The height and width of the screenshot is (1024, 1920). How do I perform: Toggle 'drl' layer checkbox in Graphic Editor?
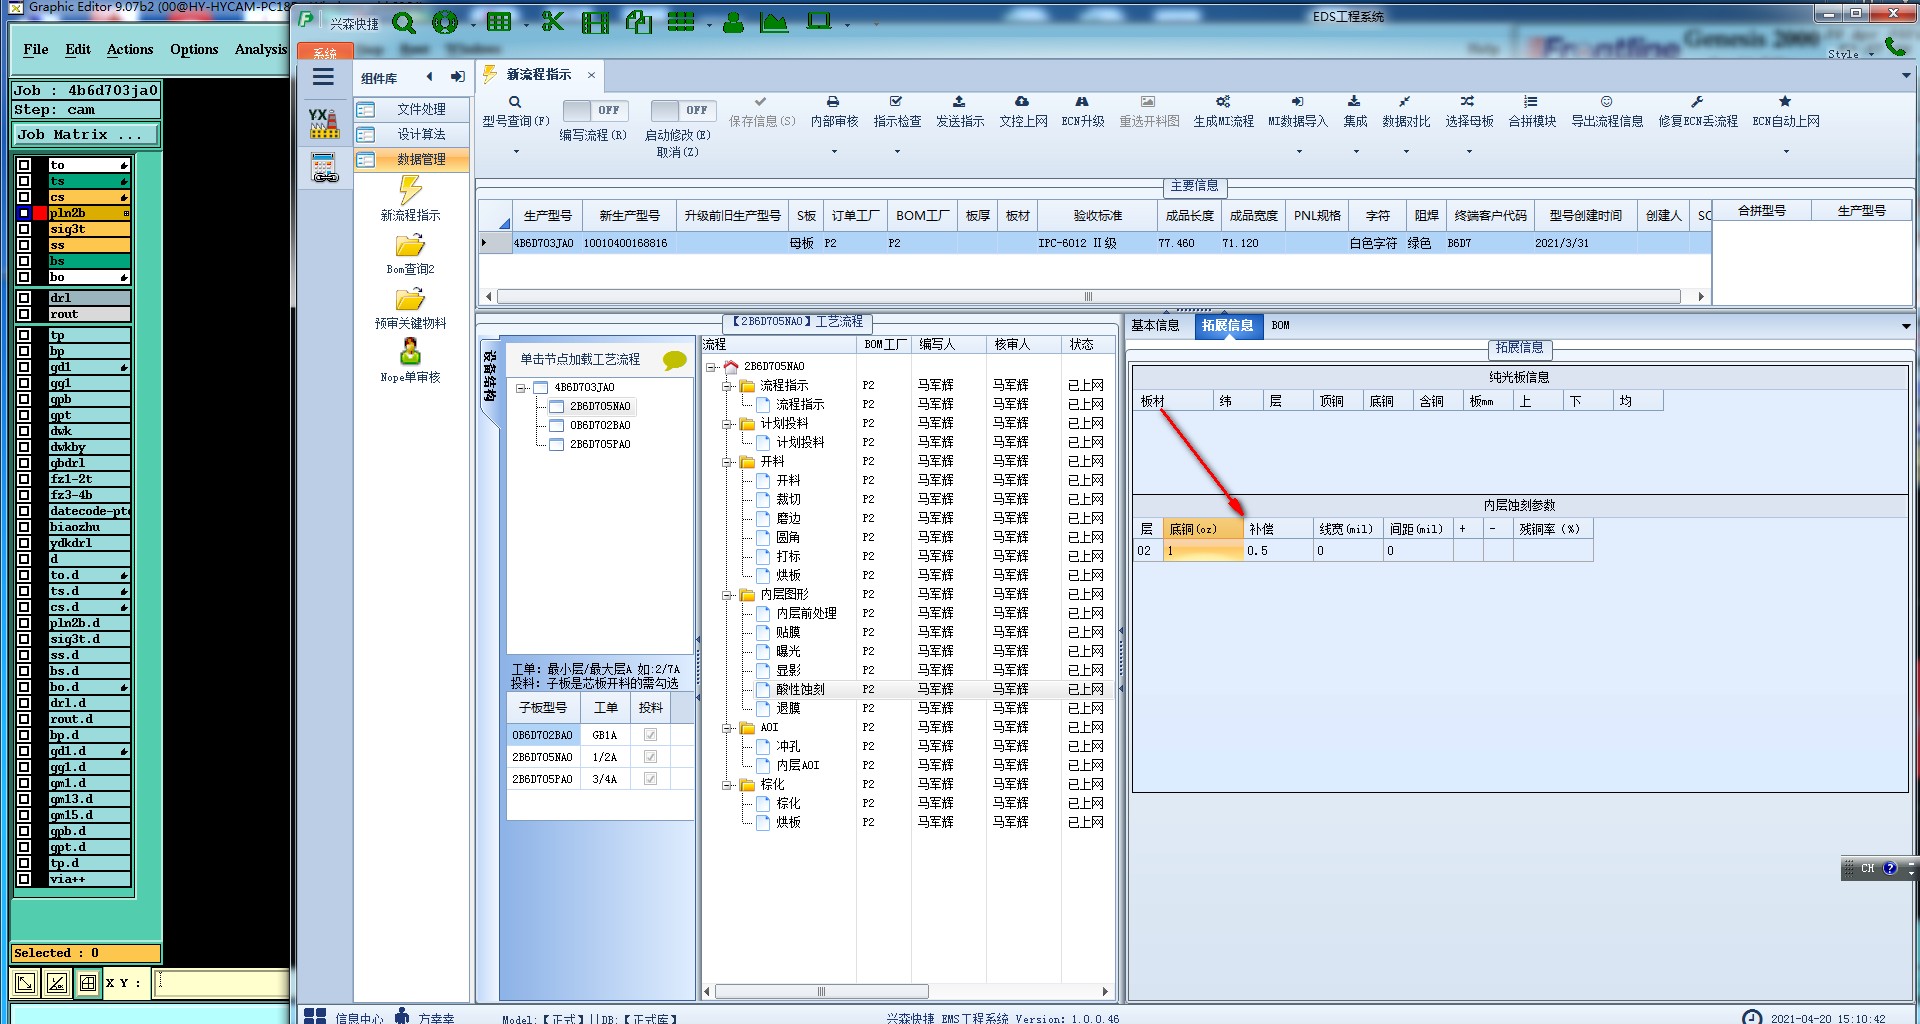click(x=24, y=298)
